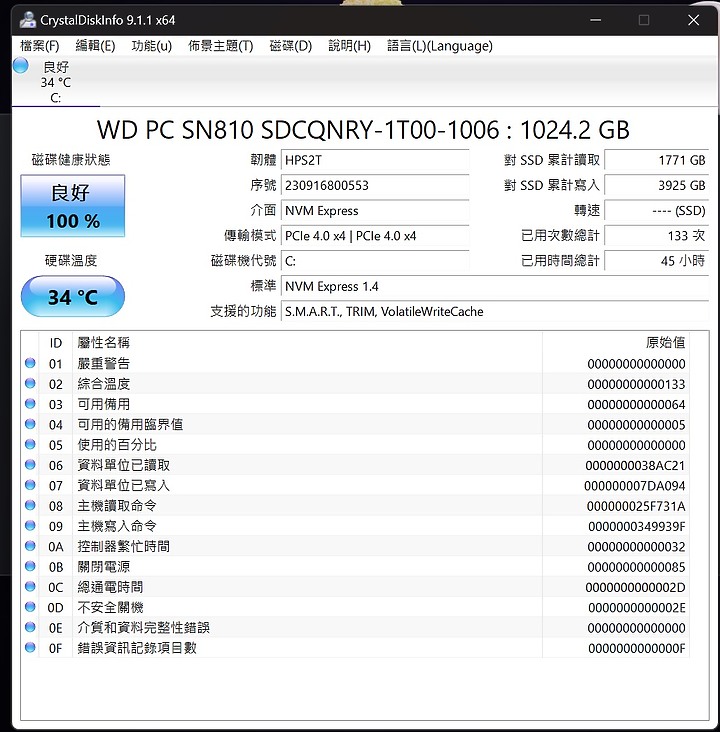Click the 硬碟溫度 label
The height and width of the screenshot is (732, 720).
pyautogui.click(x=71, y=260)
